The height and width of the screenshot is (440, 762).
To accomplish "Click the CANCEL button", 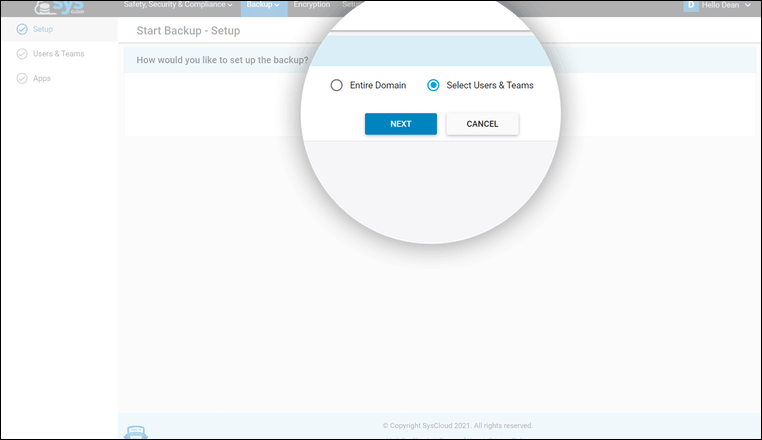I will (x=483, y=124).
